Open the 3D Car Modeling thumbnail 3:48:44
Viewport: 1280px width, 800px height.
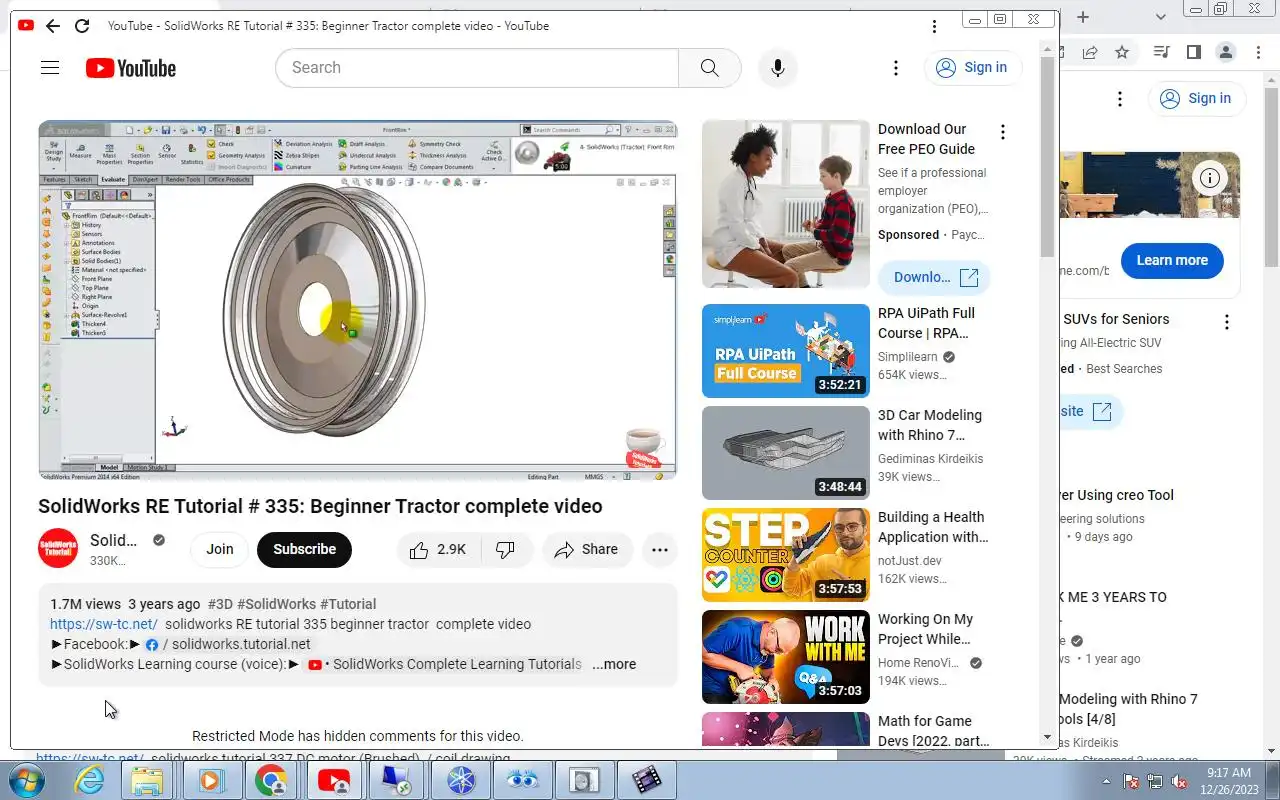click(786, 453)
